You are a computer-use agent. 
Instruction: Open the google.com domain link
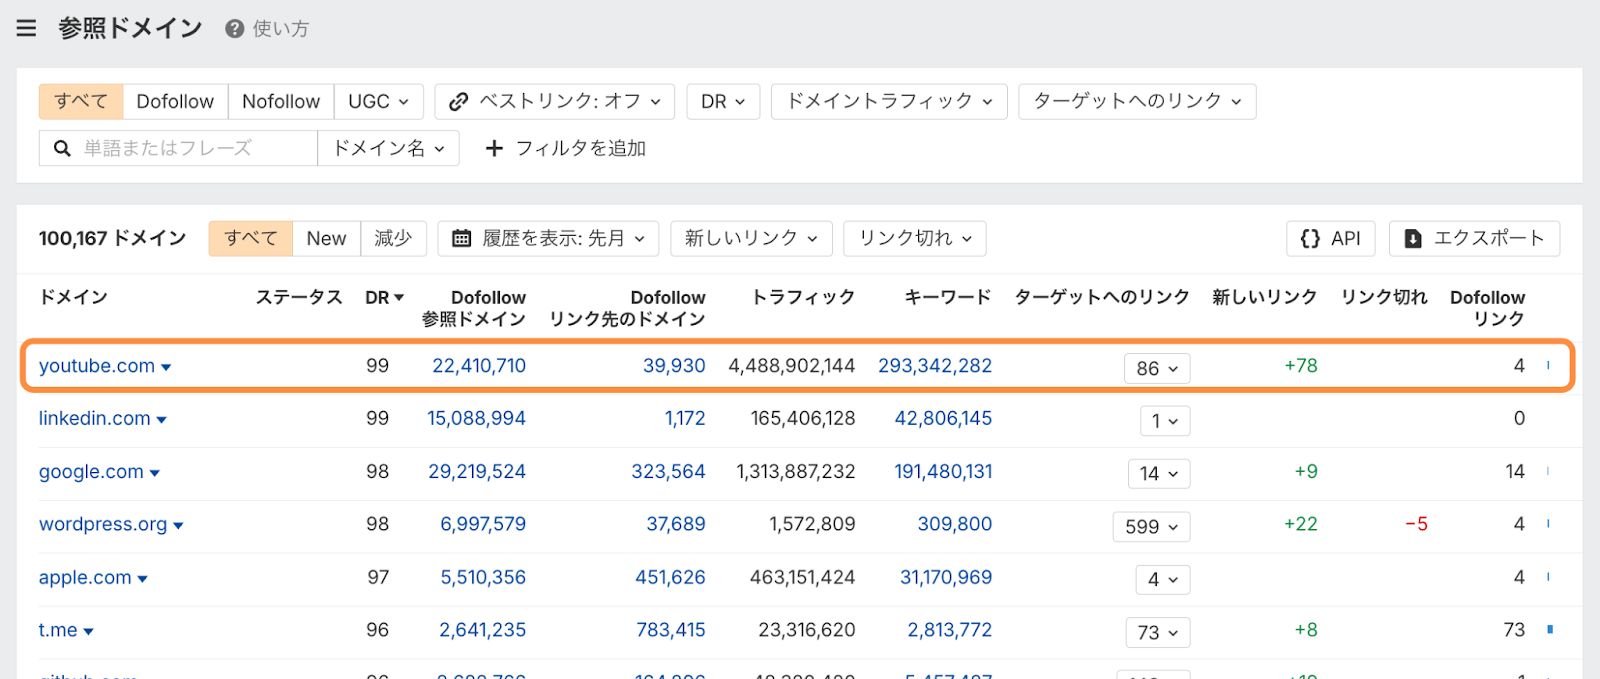91,471
